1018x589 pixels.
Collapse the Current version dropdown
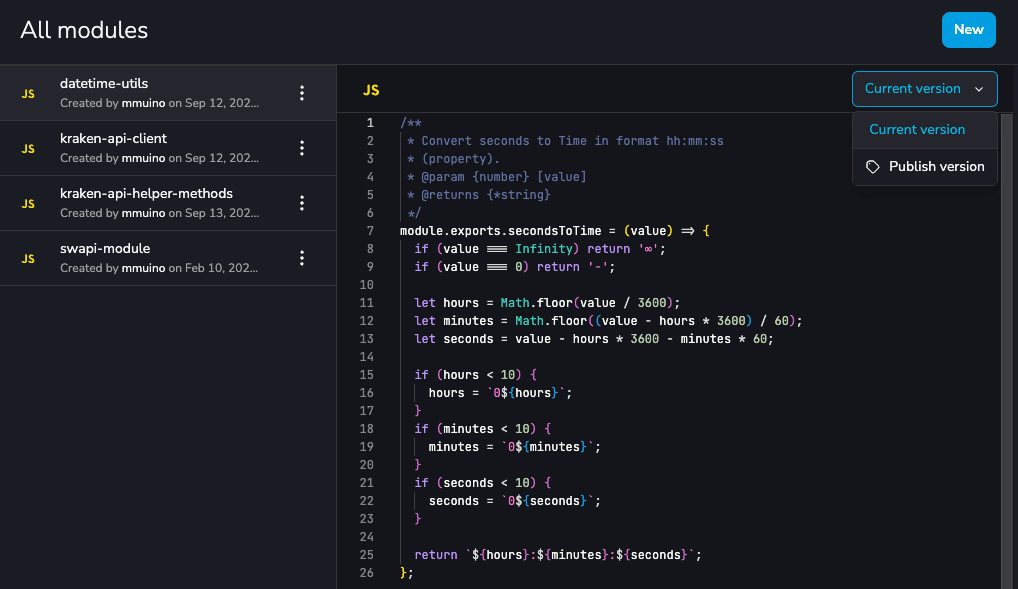(925, 89)
